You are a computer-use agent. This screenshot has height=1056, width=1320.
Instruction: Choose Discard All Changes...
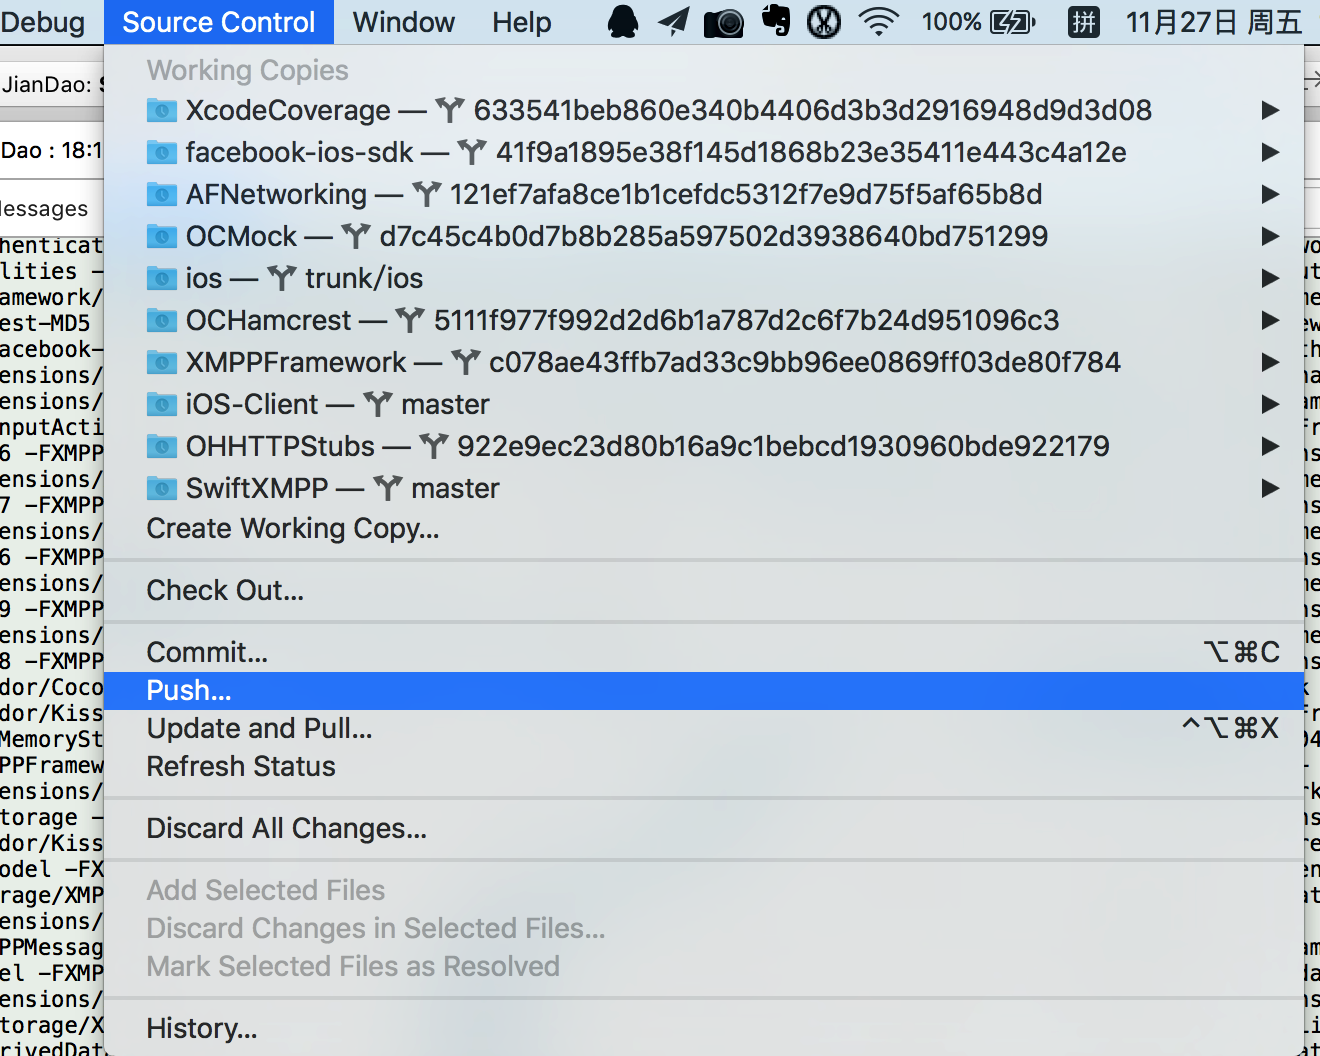286,829
